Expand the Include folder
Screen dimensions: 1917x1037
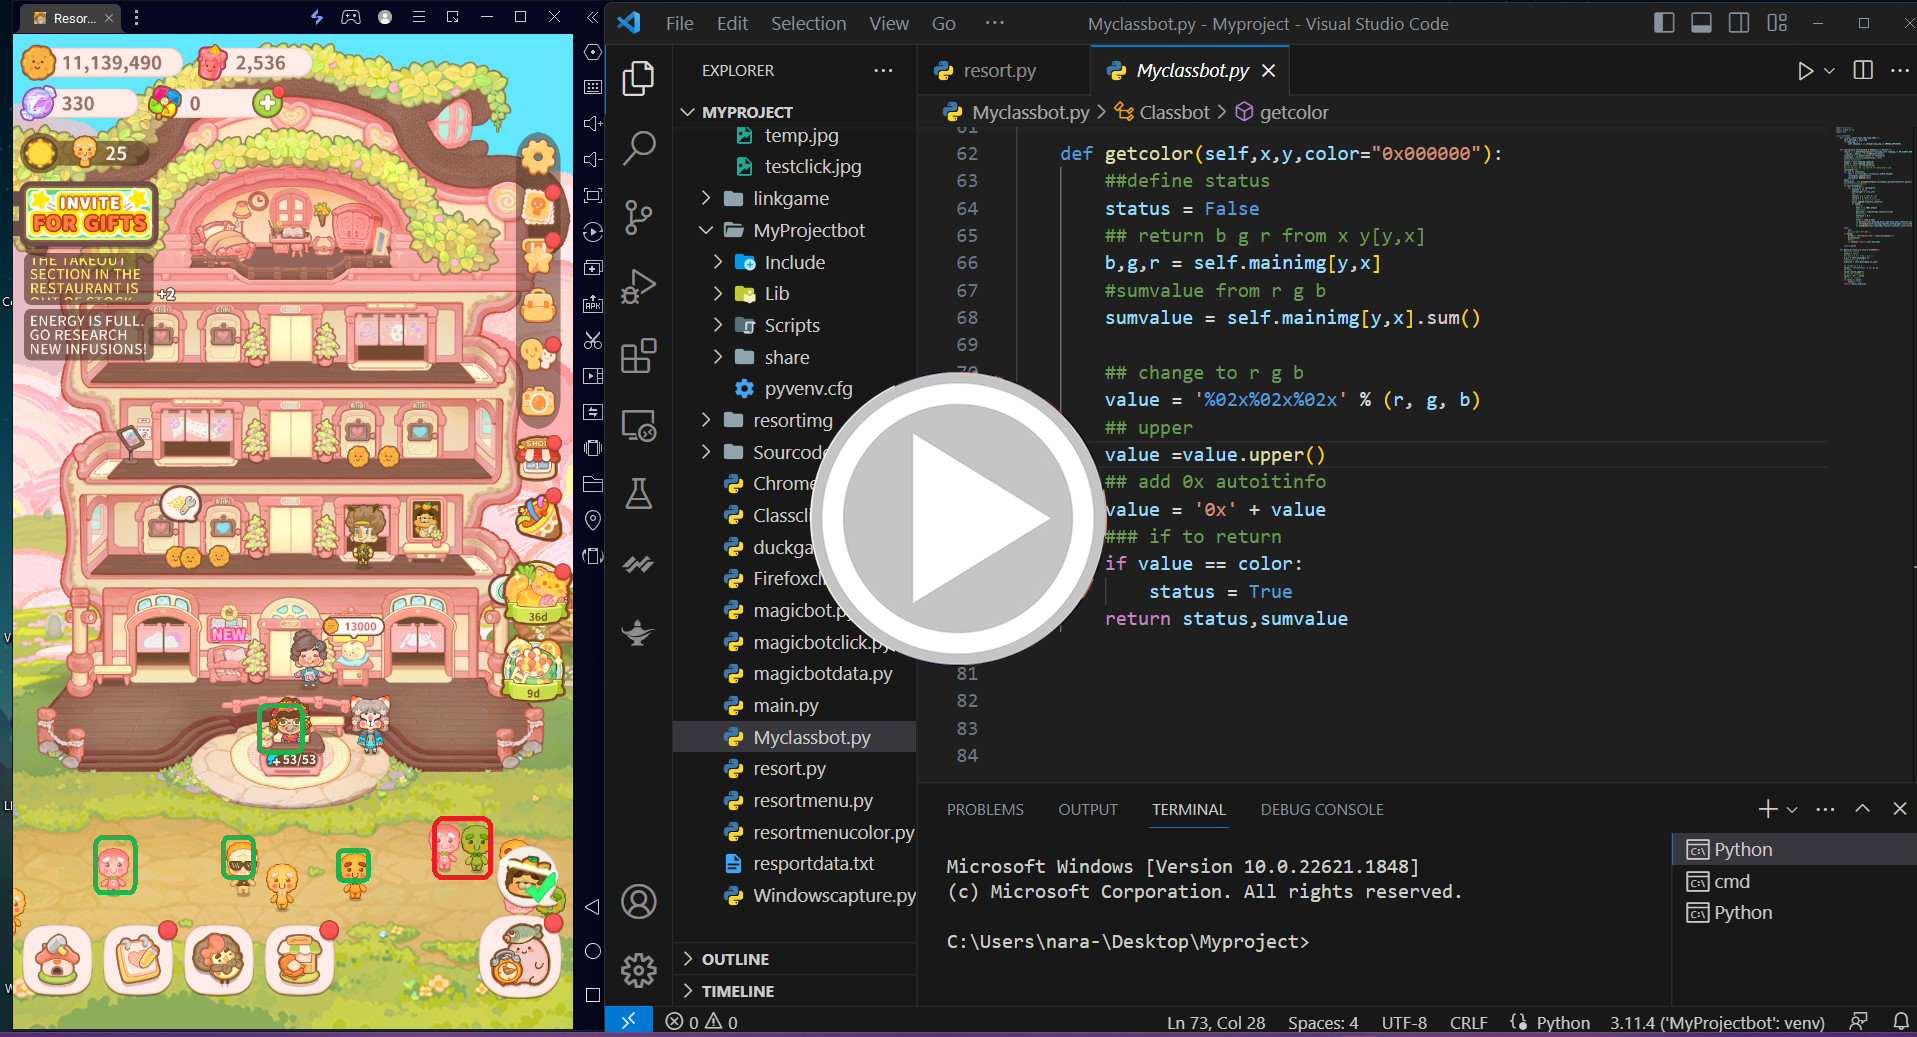click(x=794, y=262)
